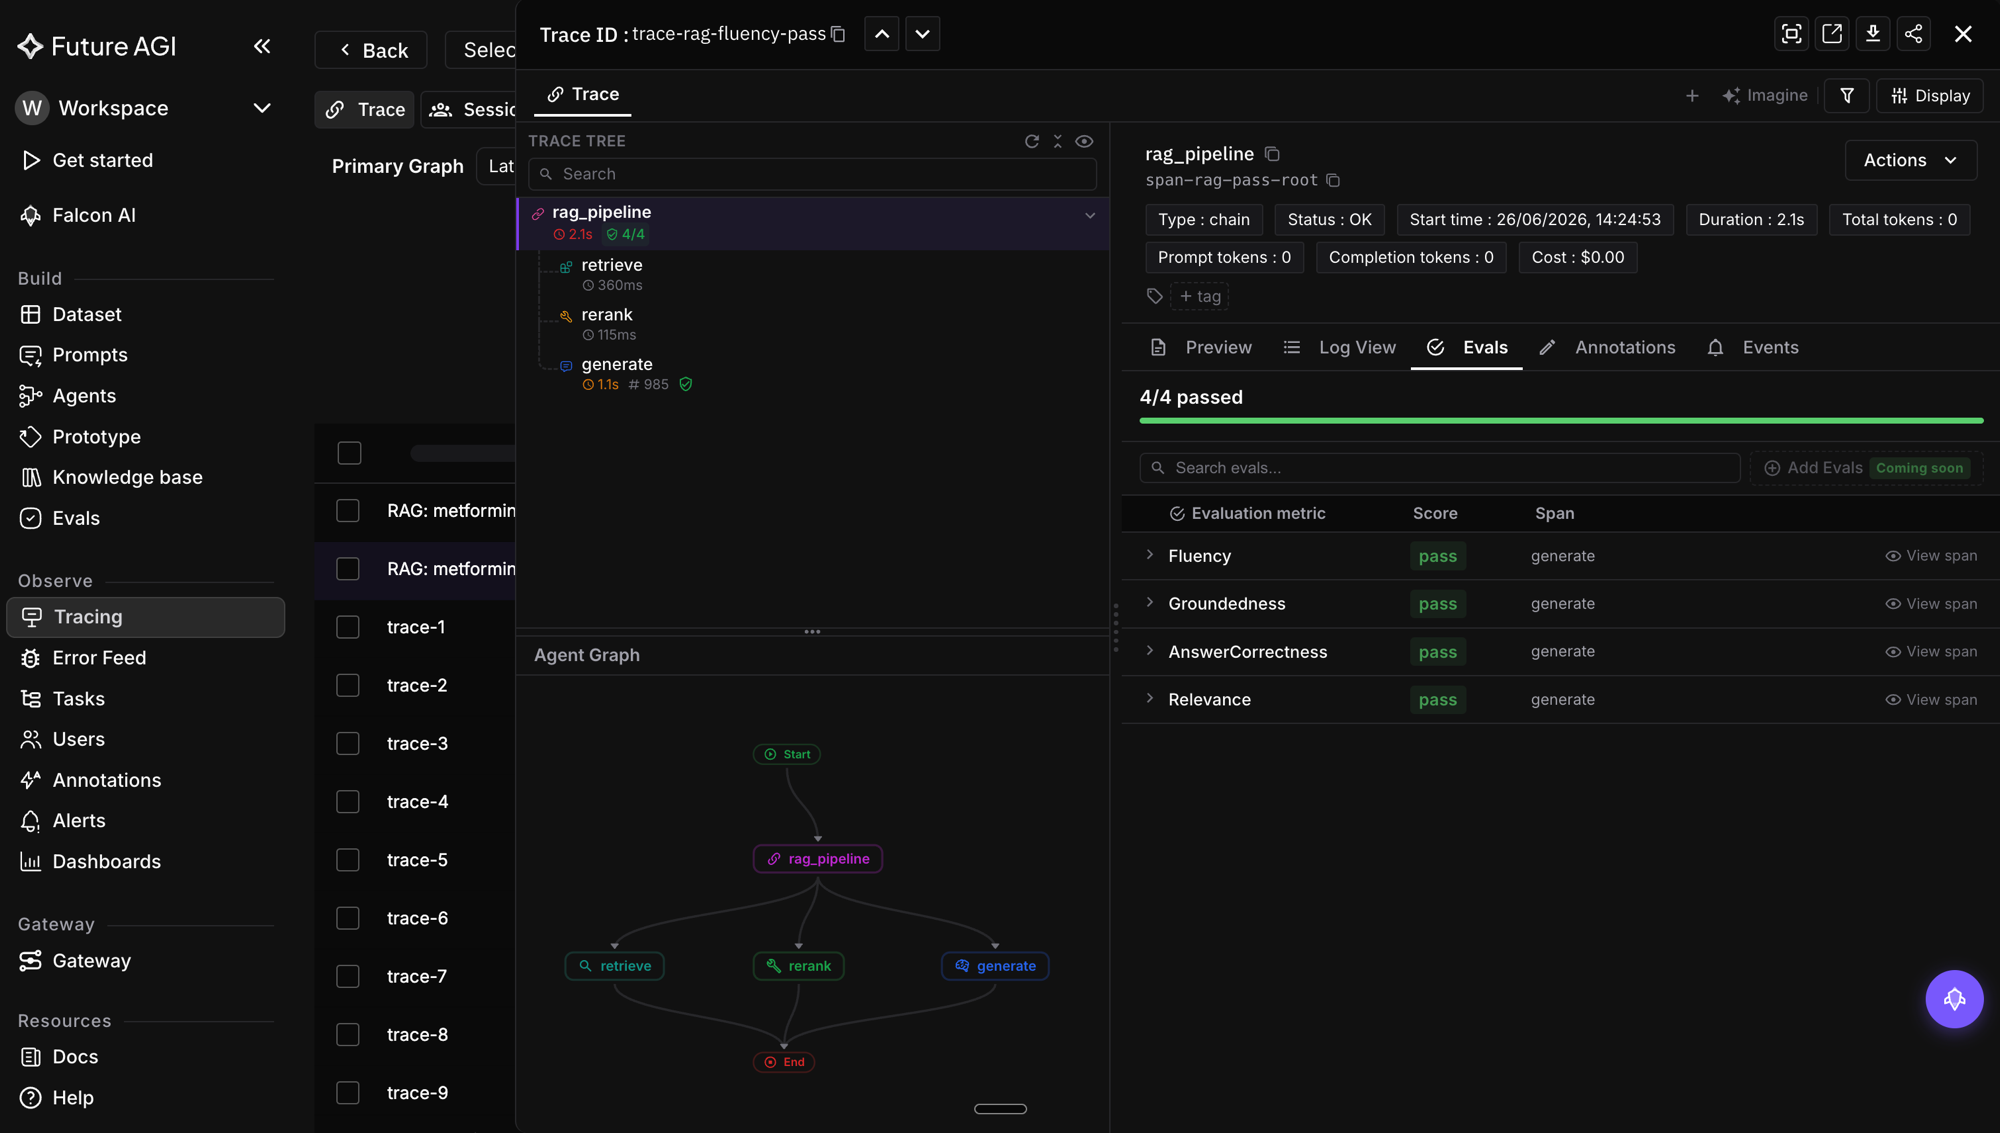Collapse the sidebar with double-chevron icon

pyautogui.click(x=262, y=46)
